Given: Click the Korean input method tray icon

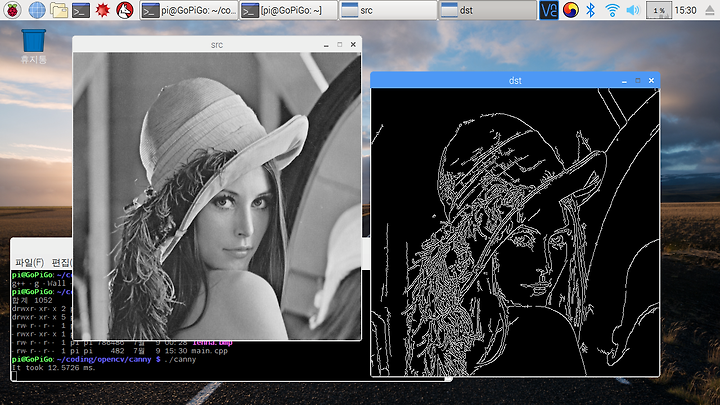Looking at the screenshot, I should tap(571, 10).
